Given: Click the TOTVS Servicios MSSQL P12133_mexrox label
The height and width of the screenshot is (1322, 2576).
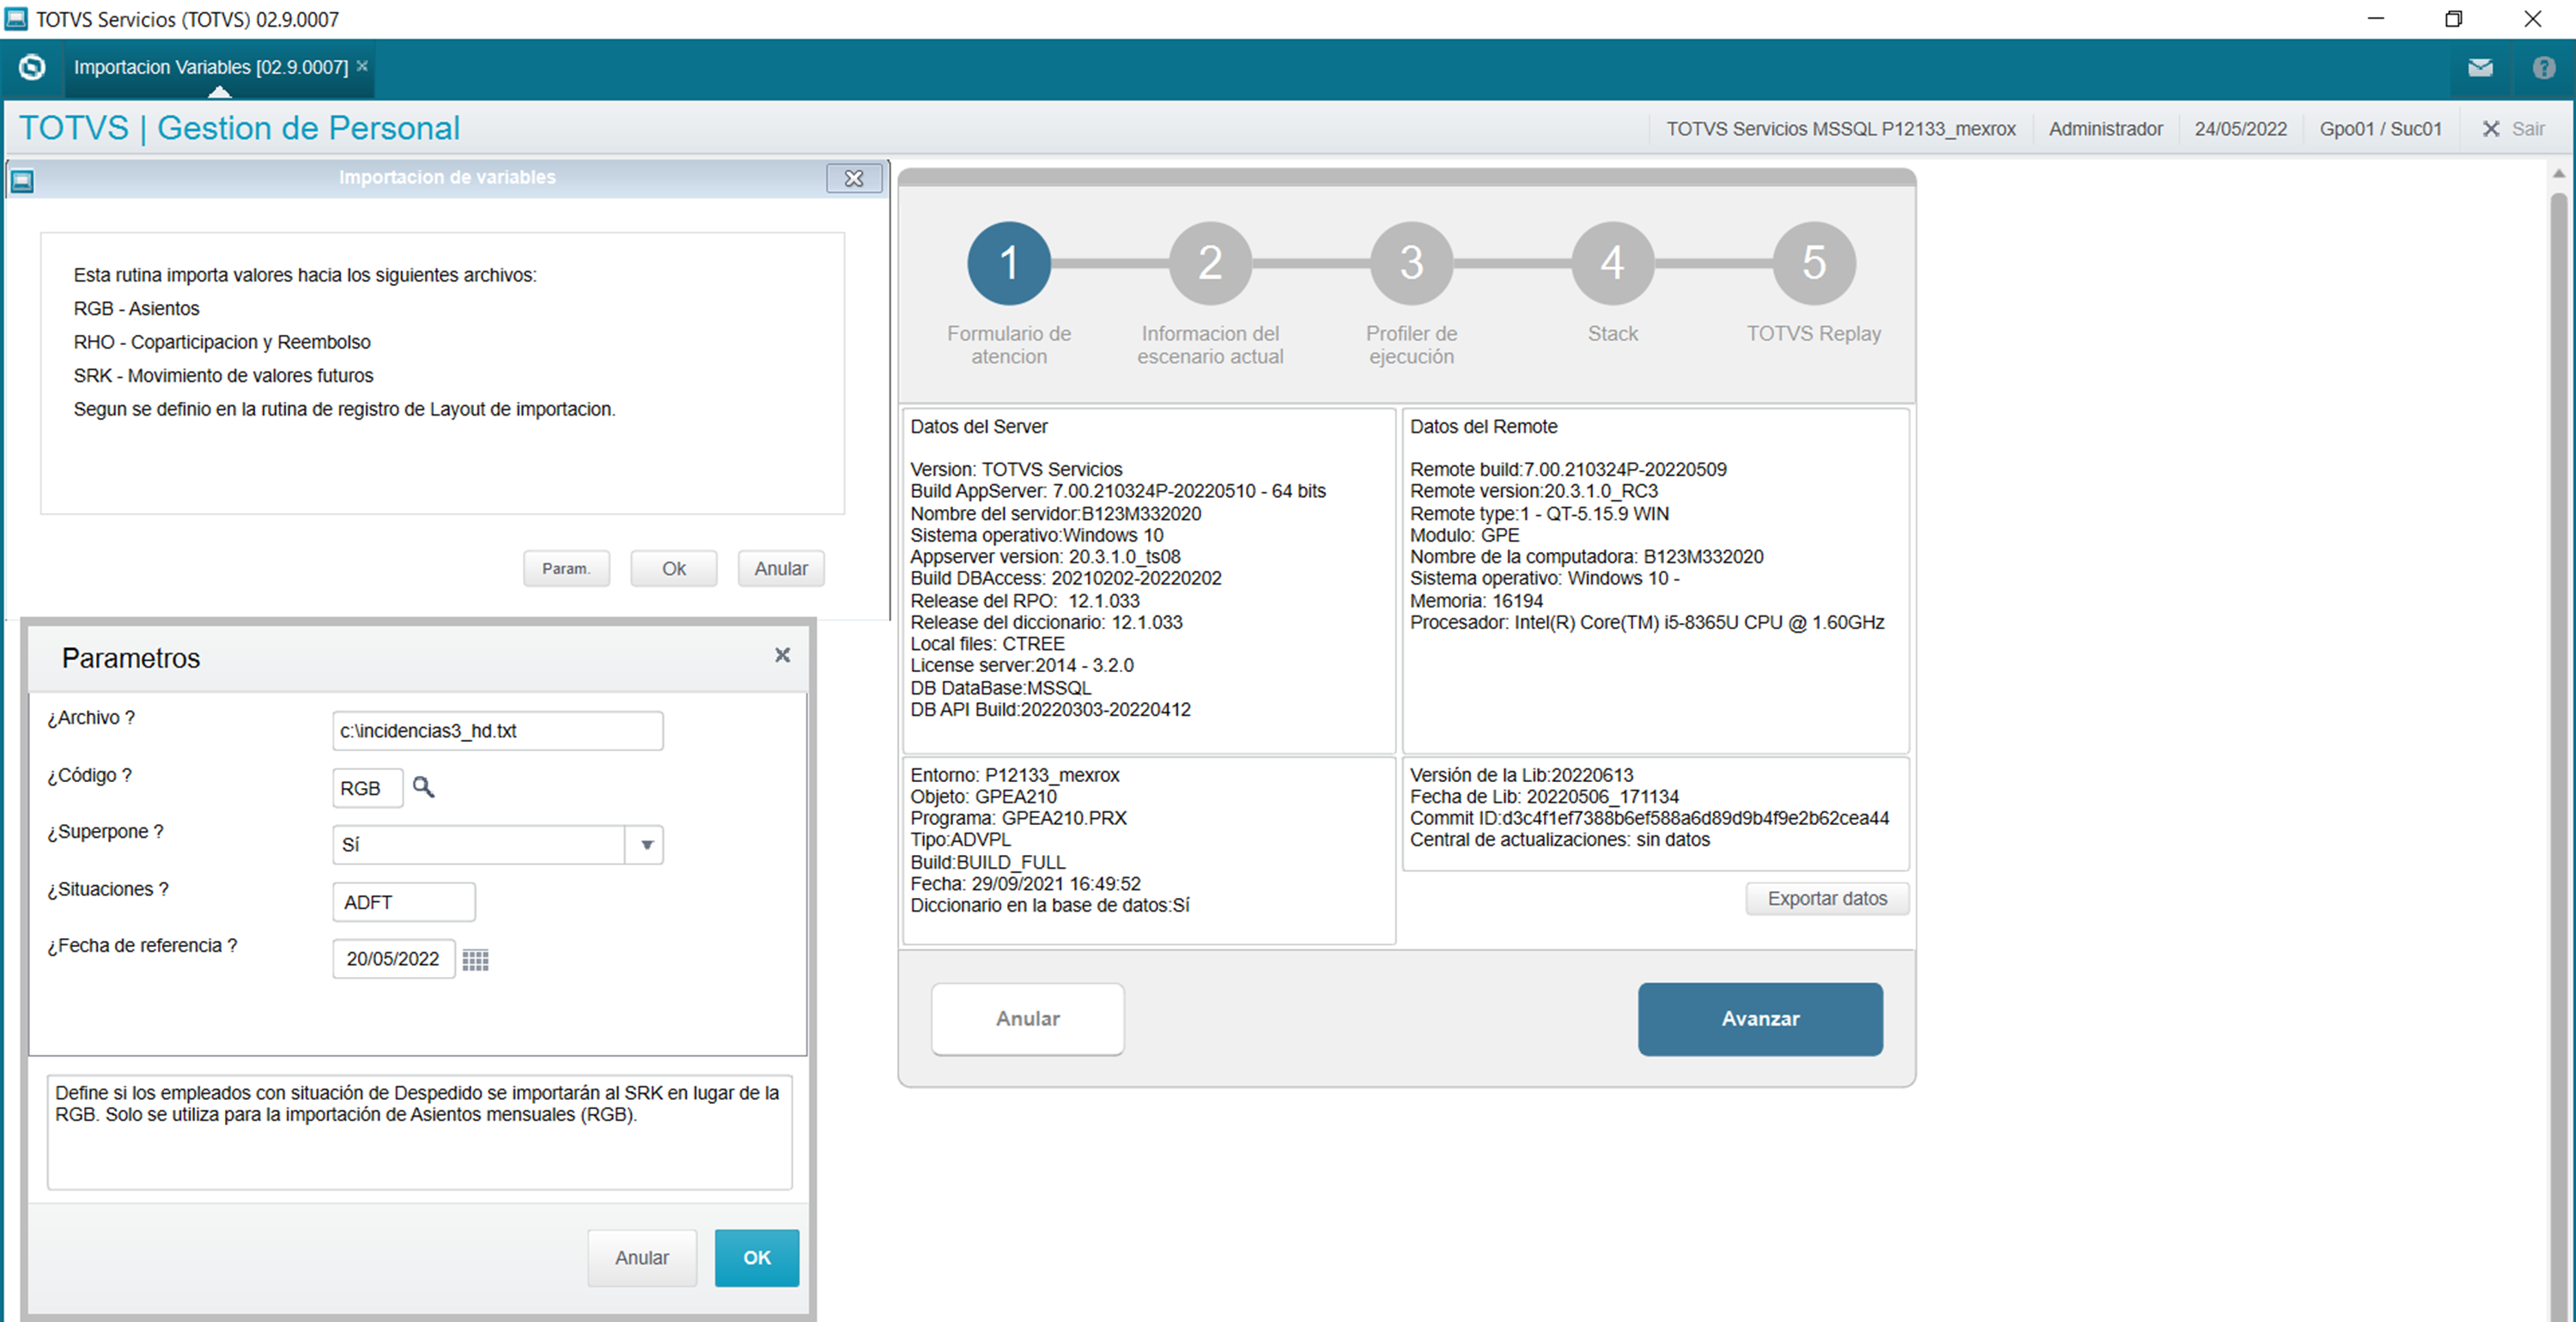Looking at the screenshot, I should [1841, 129].
